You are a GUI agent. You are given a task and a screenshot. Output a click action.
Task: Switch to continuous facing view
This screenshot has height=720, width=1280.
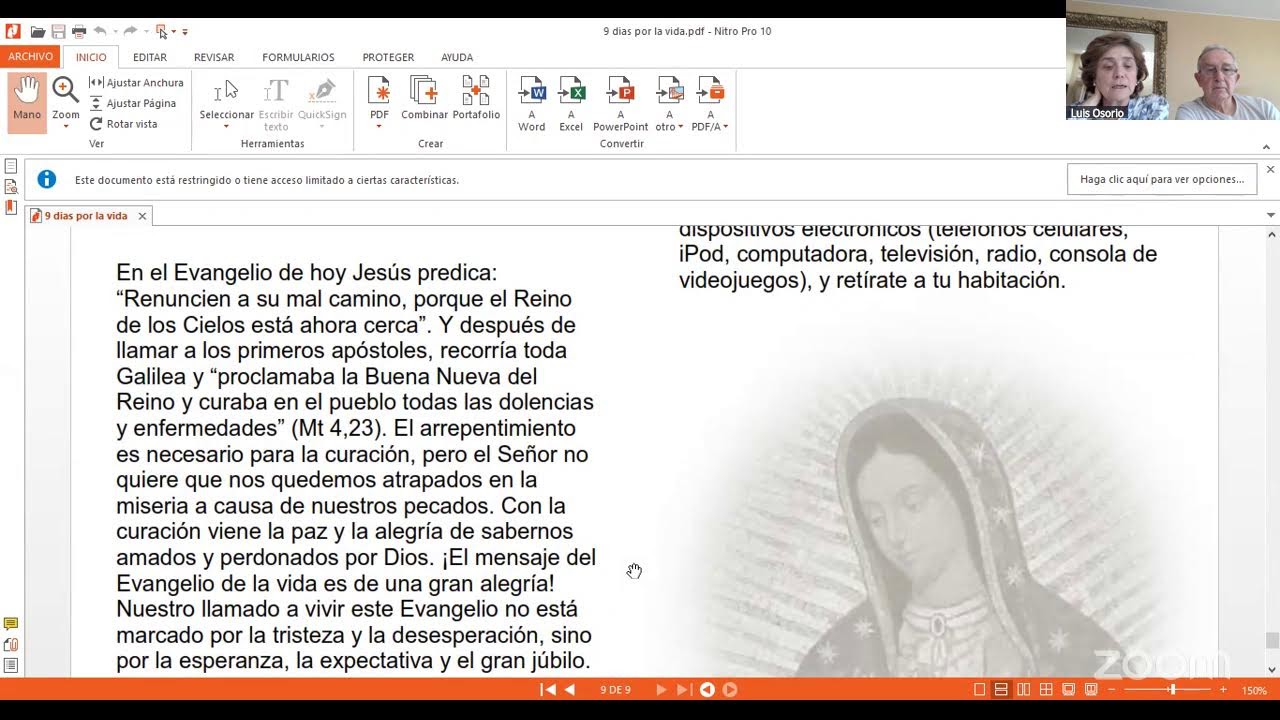[x=1046, y=689]
